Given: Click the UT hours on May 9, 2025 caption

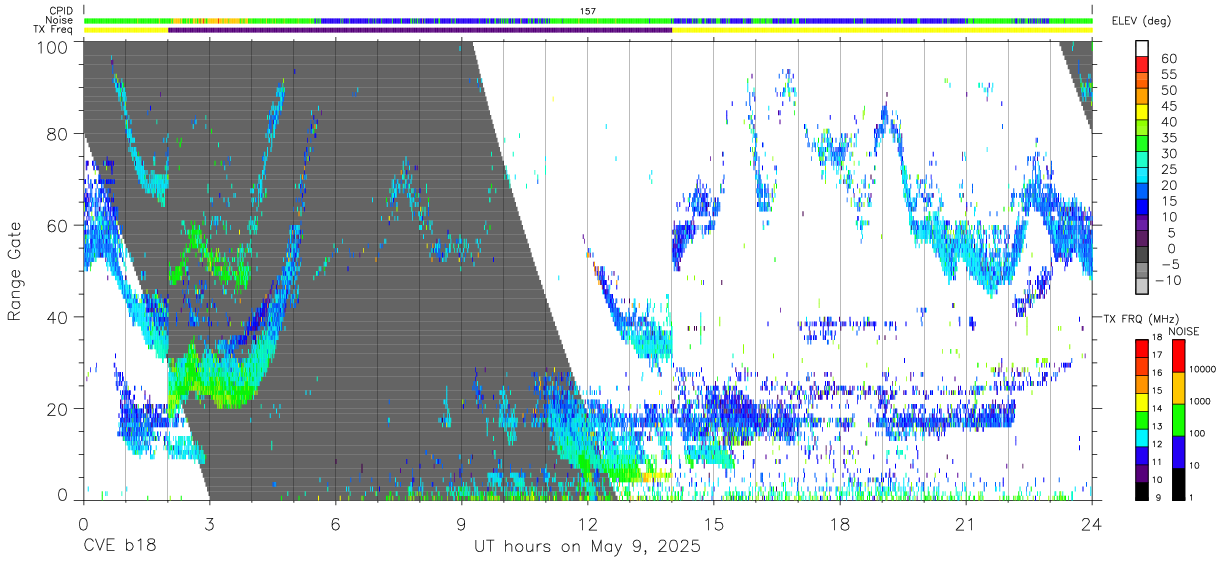Looking at the screenshot, I should coord(587,547).
